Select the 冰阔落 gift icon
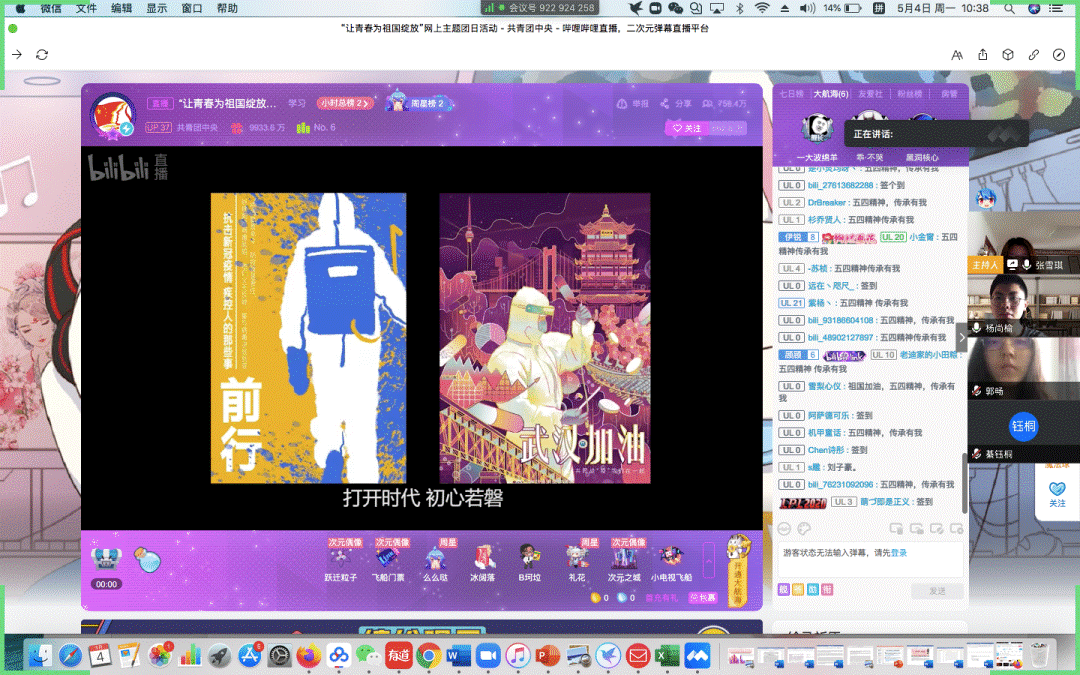1080x675 pixels. click(483, 558)
